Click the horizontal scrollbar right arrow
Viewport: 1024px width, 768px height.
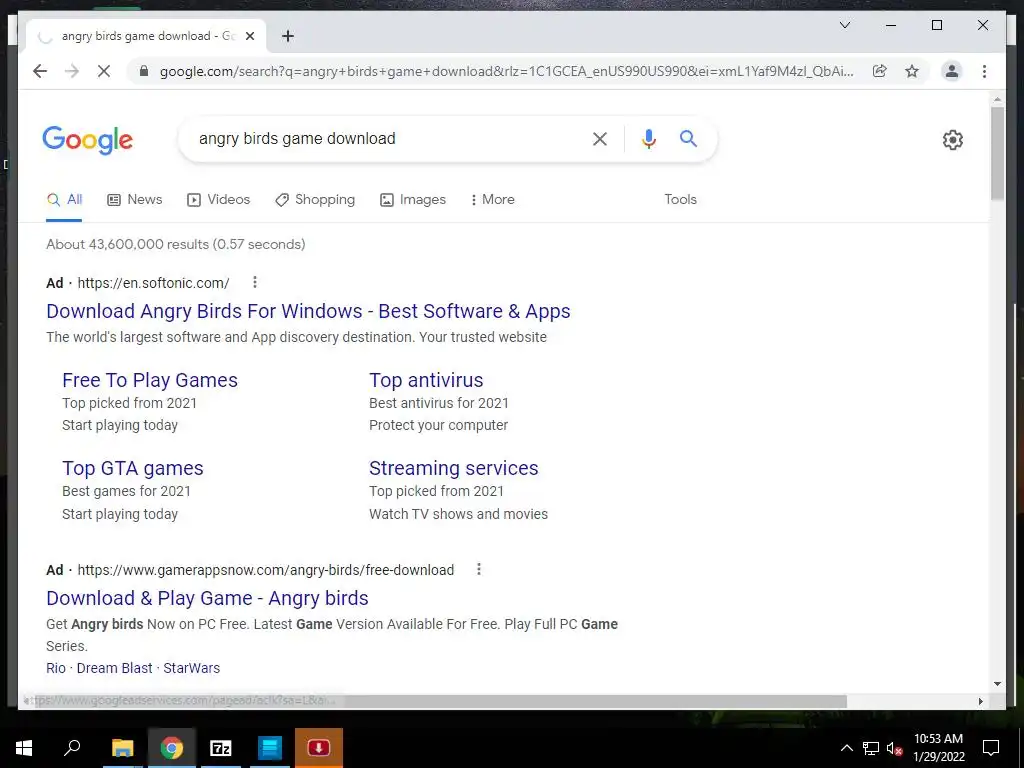980,701
